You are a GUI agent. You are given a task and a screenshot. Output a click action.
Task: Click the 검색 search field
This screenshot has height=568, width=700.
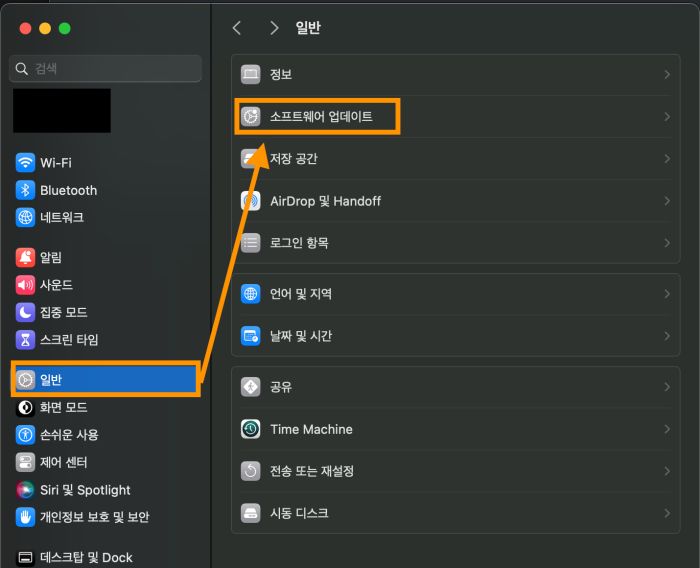click(x=105, y=68)
